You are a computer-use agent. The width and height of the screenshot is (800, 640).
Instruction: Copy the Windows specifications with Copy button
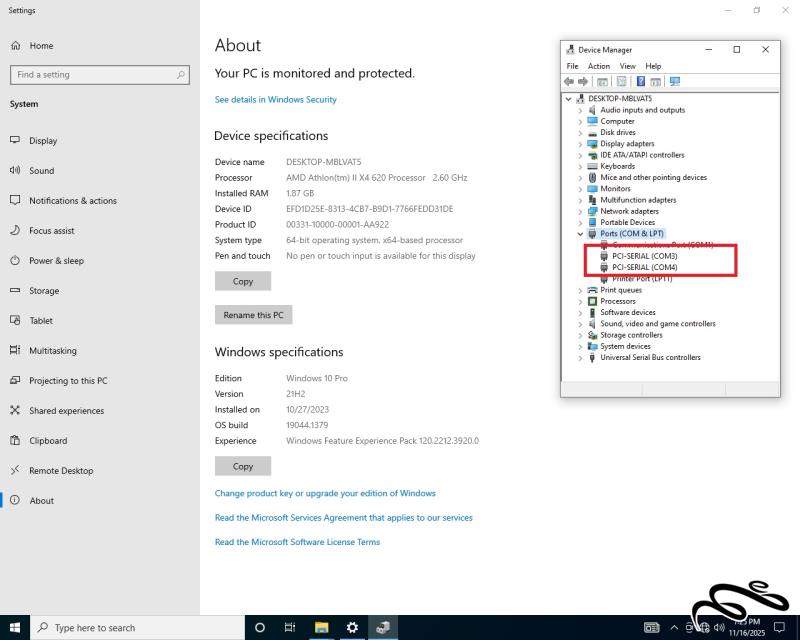(242, 466)
